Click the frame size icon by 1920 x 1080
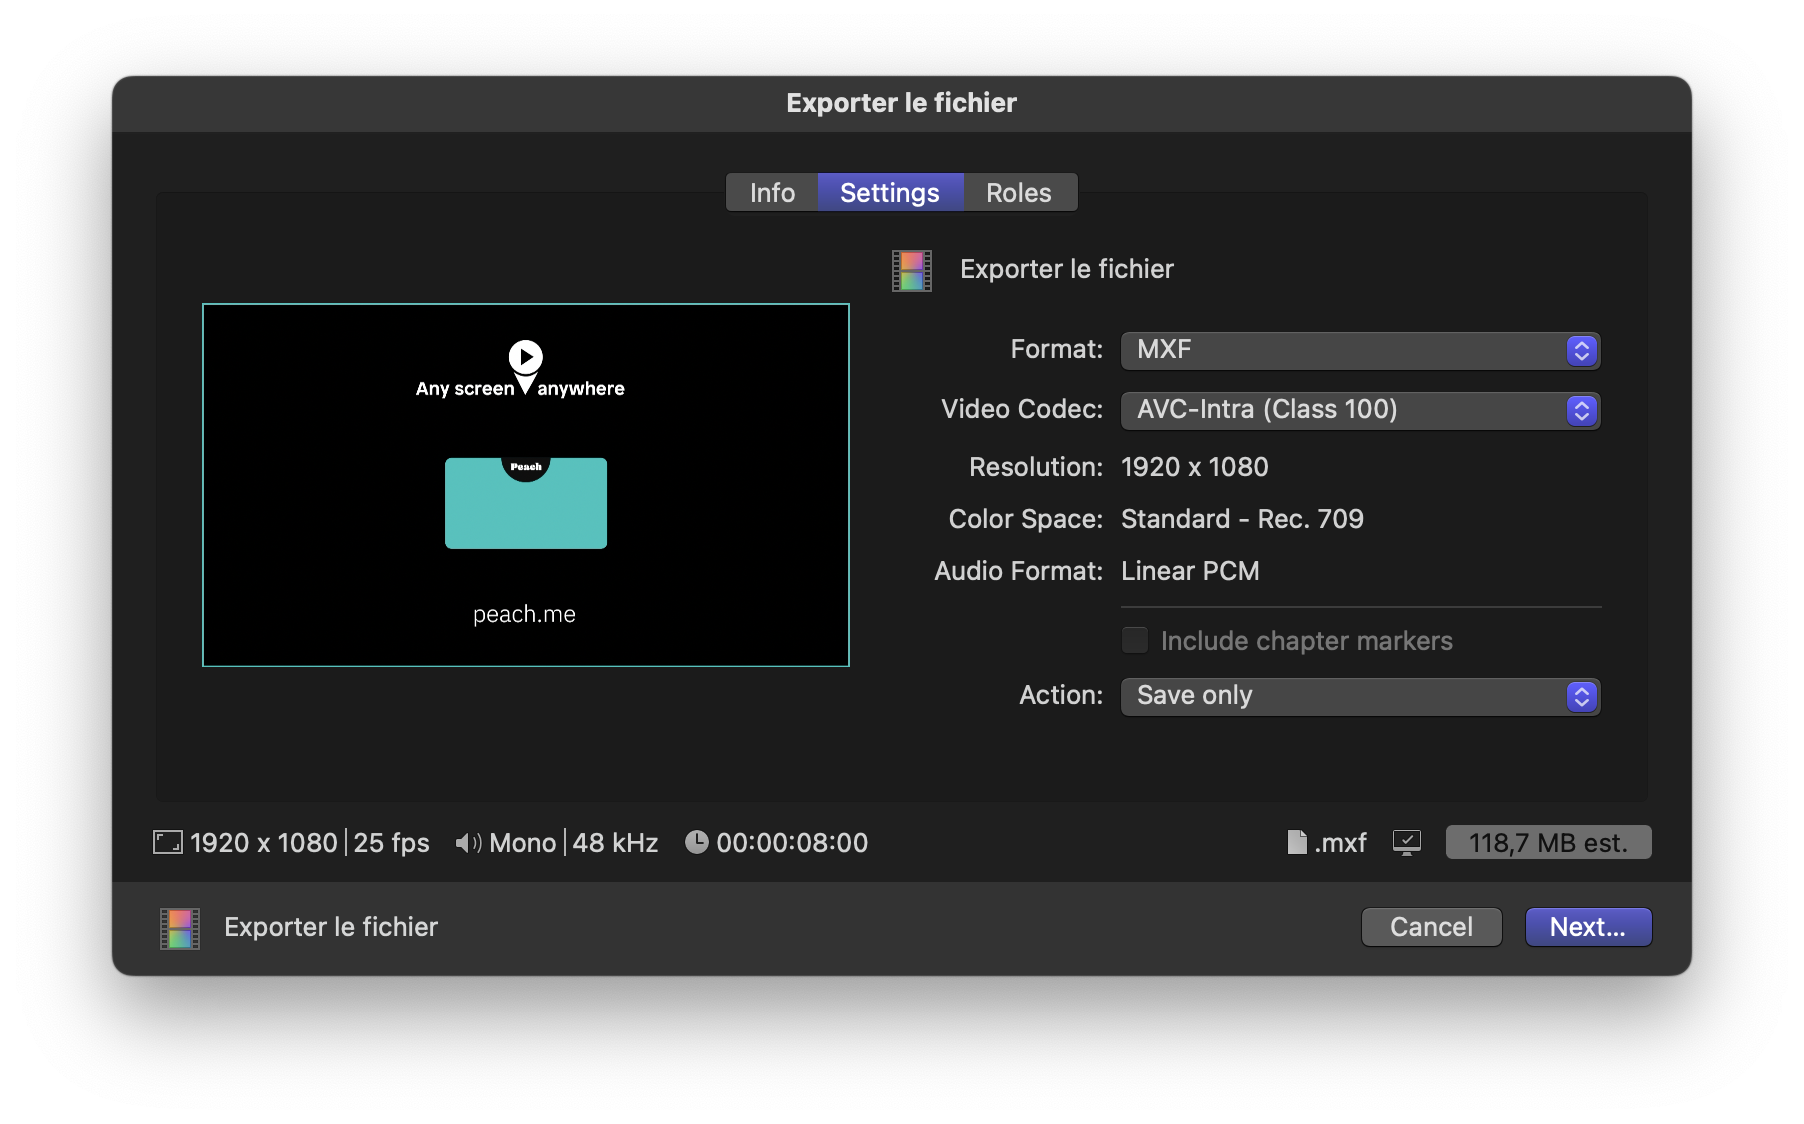Screen dimensions: 1804x1124 168,843
